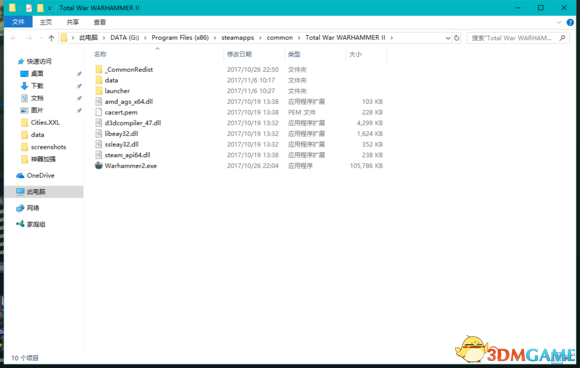
Task: Select the cacert.pem file icon
Action: (x=98, y=112)
